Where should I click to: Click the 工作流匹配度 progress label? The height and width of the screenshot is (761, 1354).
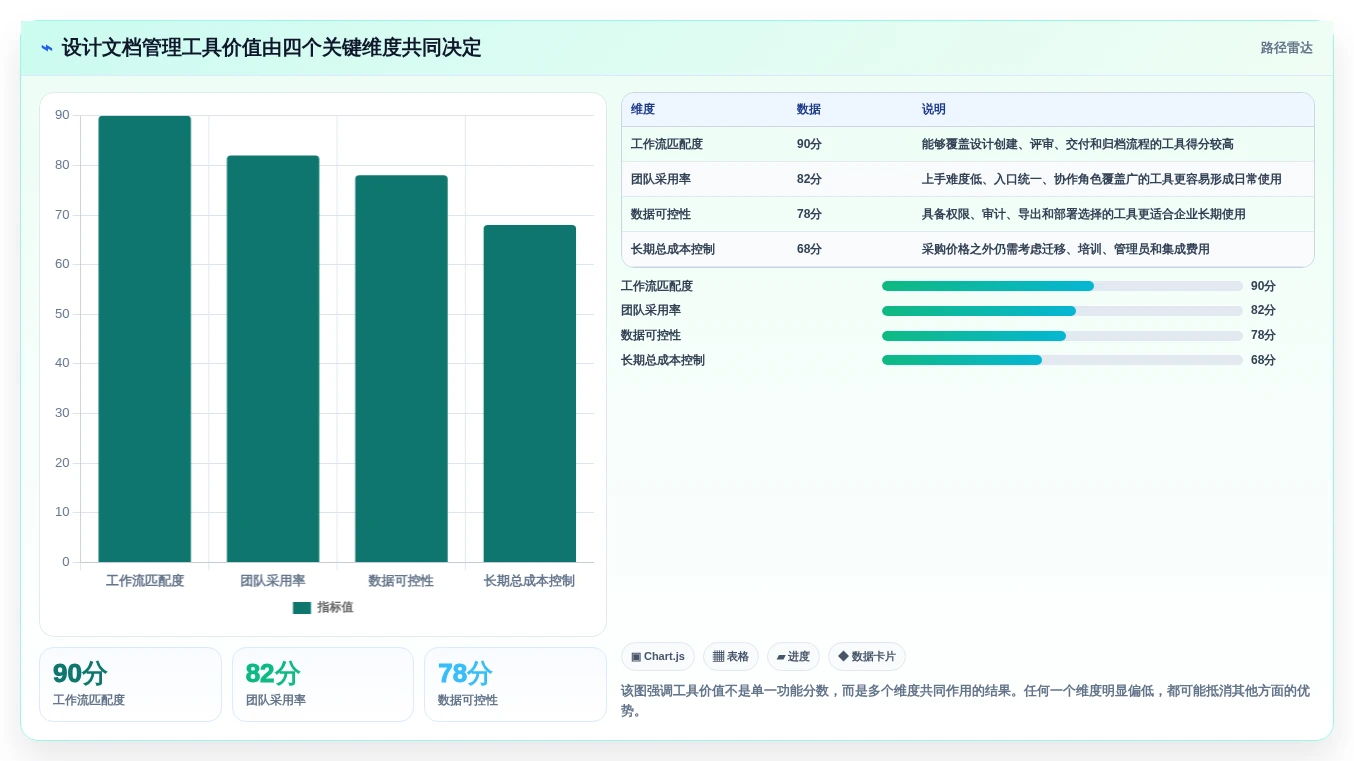point(657,286)
